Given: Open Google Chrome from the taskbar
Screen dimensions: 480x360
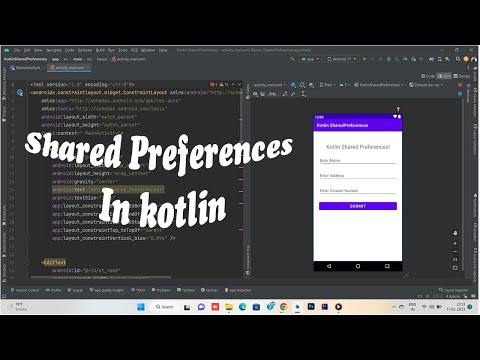Looking at the screenshot, I should pos(284,307).
